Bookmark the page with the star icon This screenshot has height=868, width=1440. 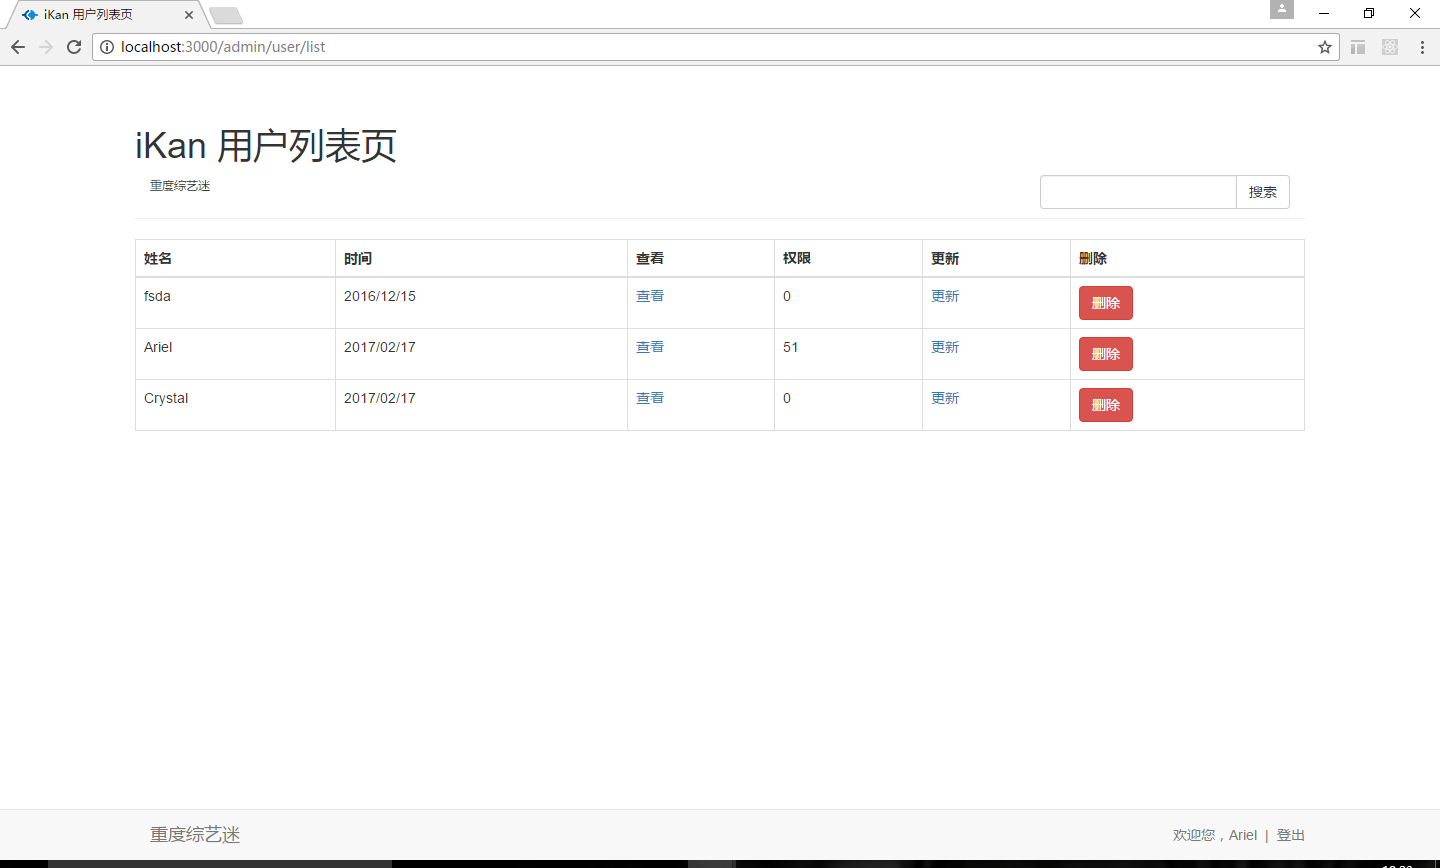click(1325, 47)
